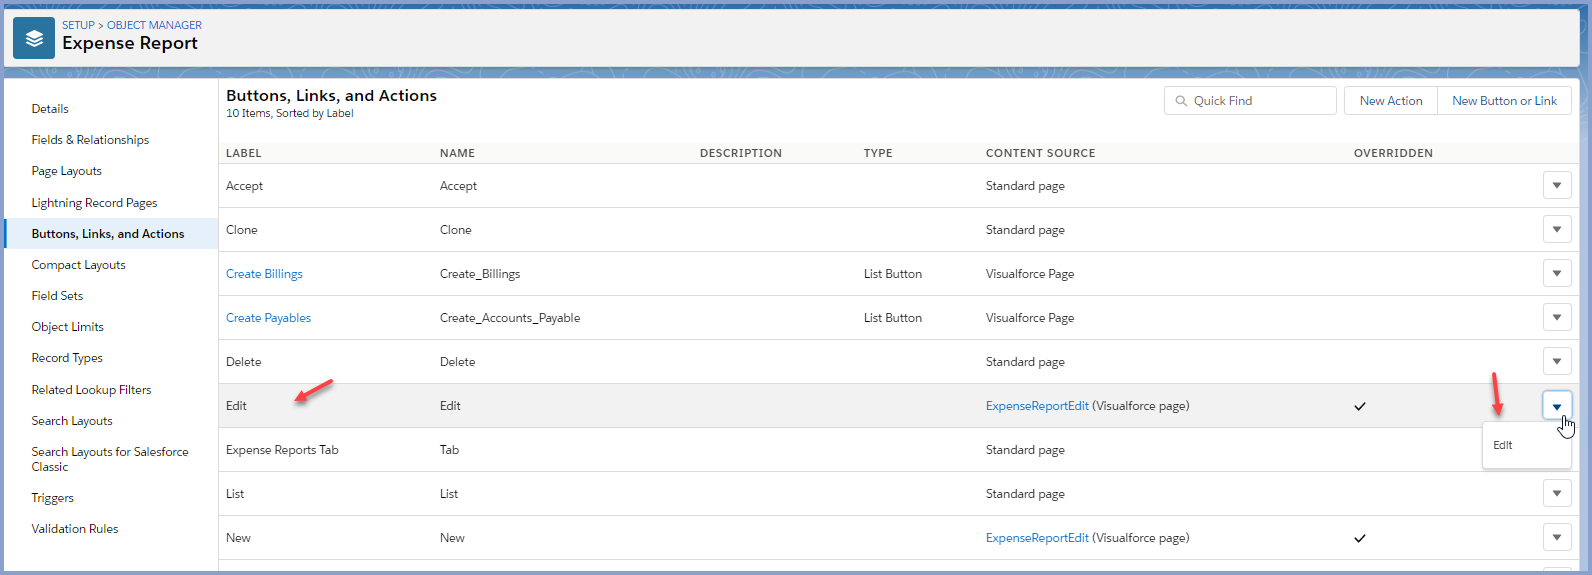The image size is (1592, 575).
Task: Open Compact Layouts in sidebar
Action: pyautogui.click(x=78, y=265)
